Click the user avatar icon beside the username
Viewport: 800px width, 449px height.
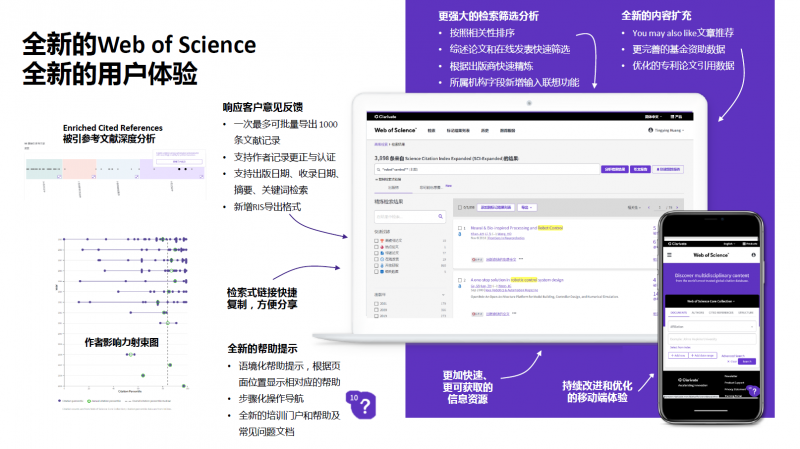[x=651, y=130]
